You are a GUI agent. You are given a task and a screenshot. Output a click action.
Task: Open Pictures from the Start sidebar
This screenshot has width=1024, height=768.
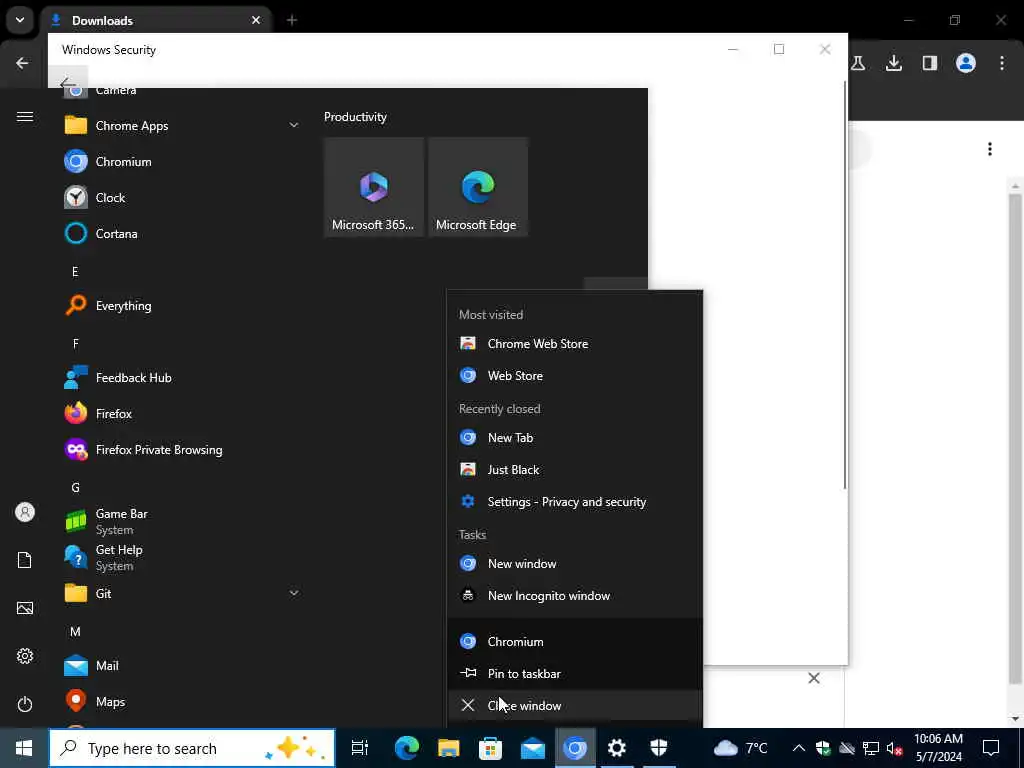coord(25,608)
